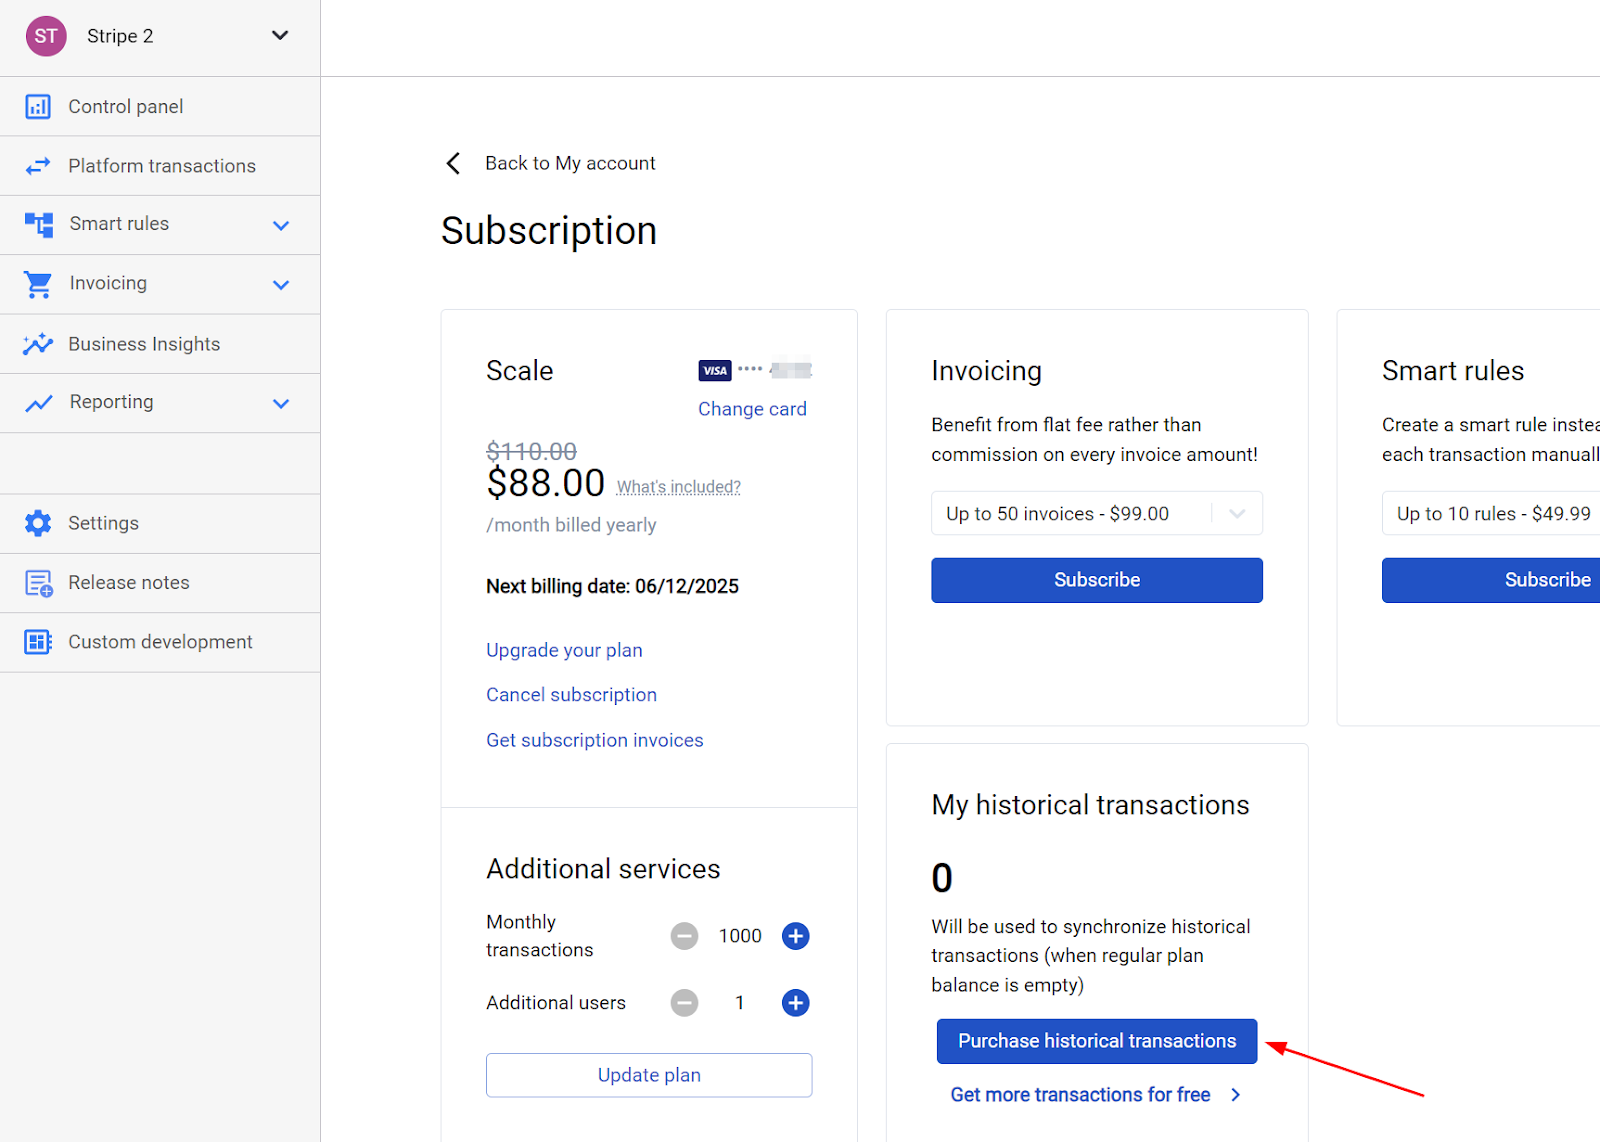
Task: Click the Visa card logo
Action: point(715,371)
